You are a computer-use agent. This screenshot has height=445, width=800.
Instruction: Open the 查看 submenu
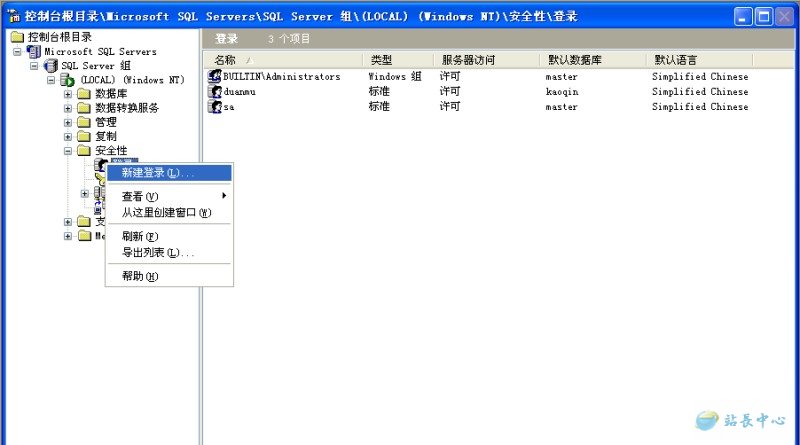click(x=169, y=196)
